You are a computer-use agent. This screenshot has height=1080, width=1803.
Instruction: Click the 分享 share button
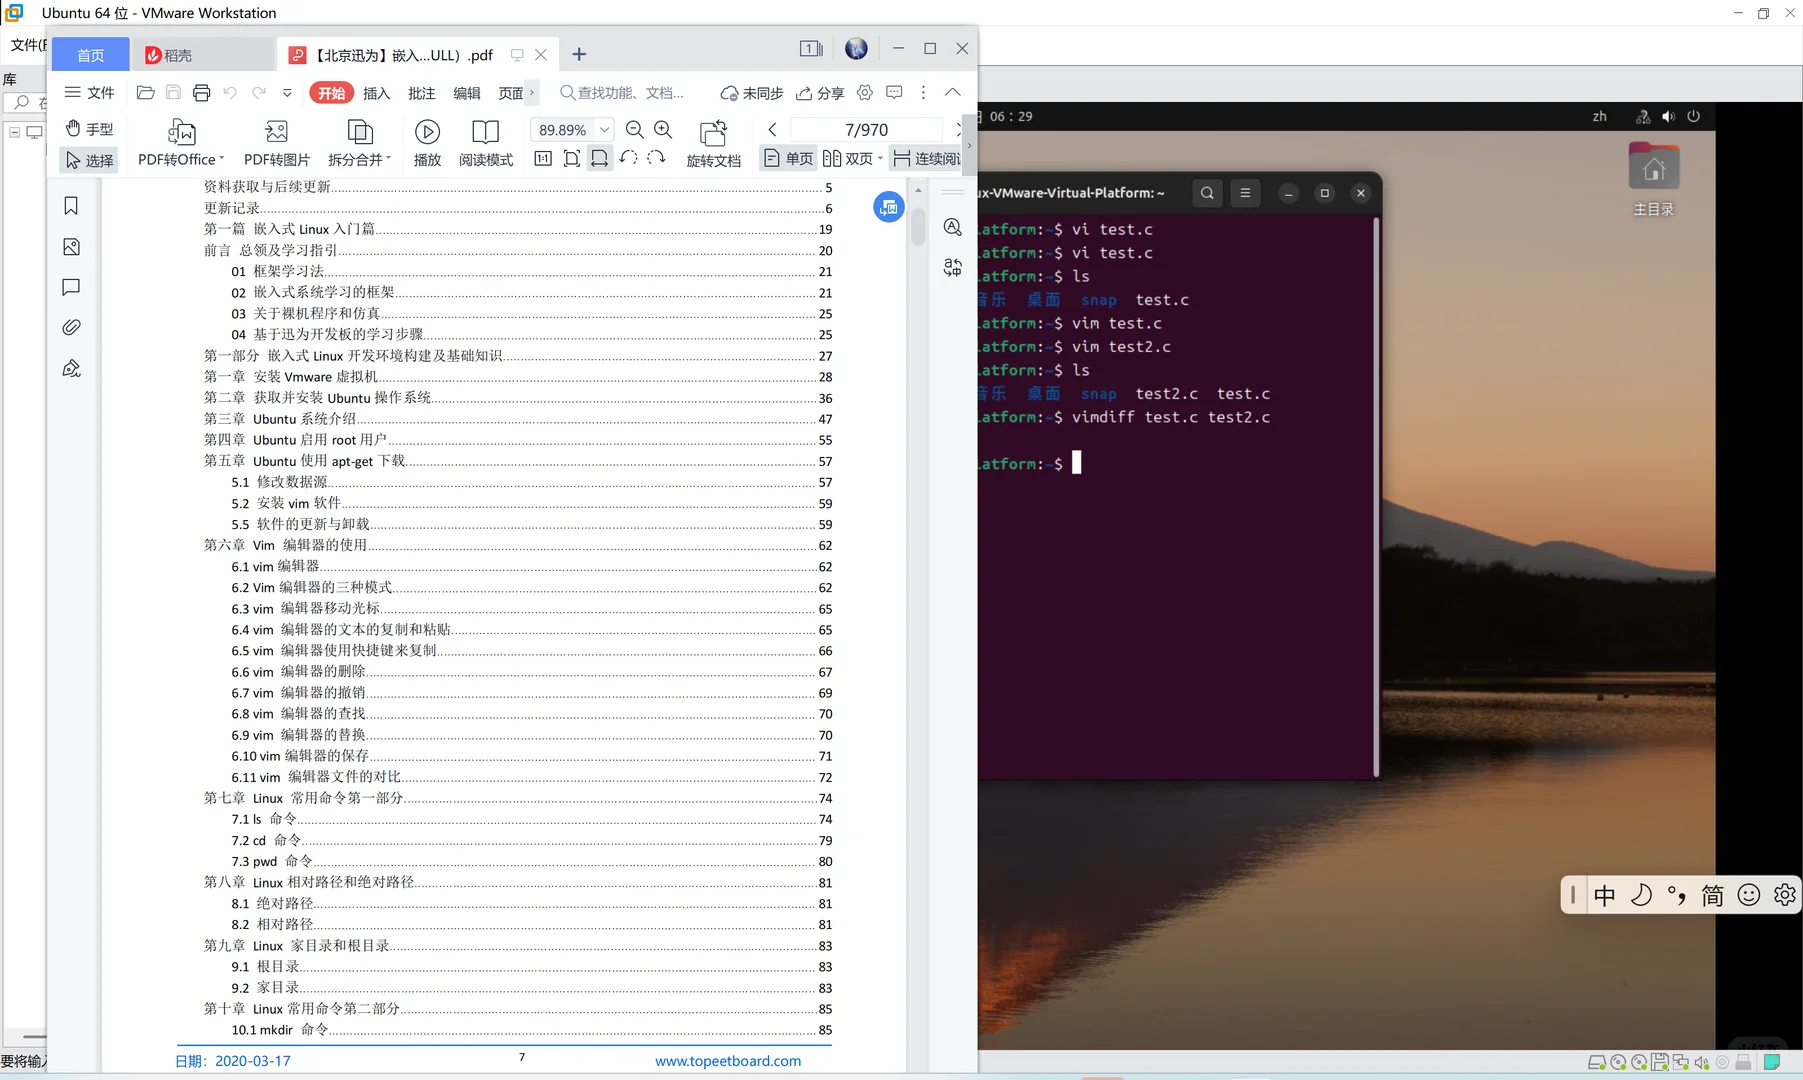[820, 92]
